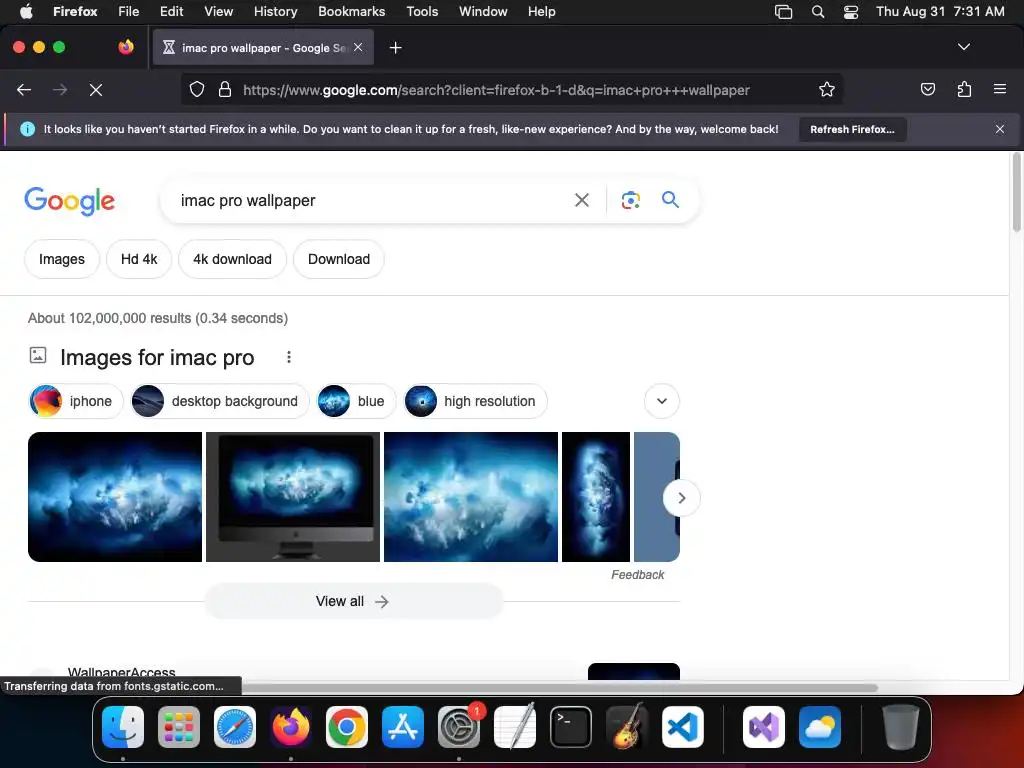
Task: Click the Window menu
Action: point(483,11)
